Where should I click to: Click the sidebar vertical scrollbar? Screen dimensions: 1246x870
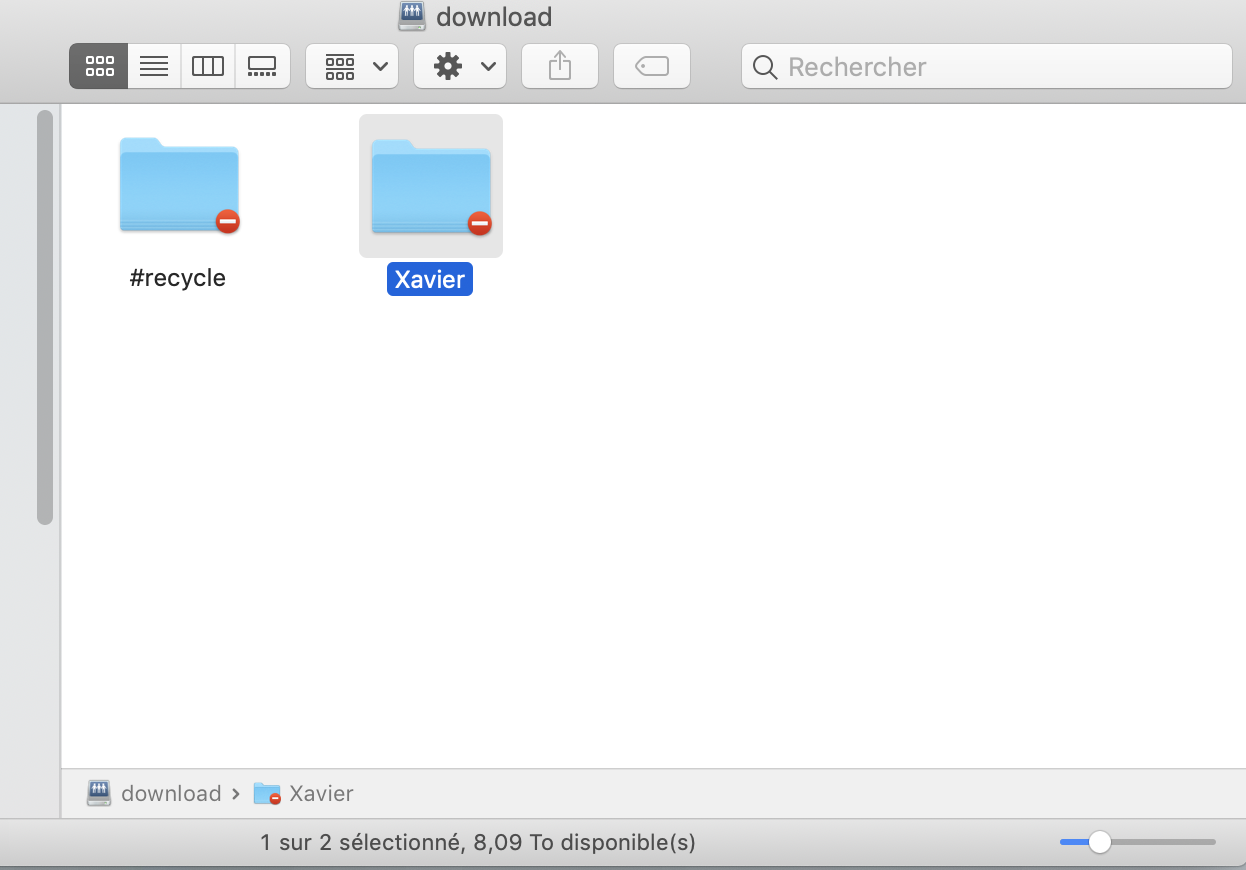coord(45,317)
